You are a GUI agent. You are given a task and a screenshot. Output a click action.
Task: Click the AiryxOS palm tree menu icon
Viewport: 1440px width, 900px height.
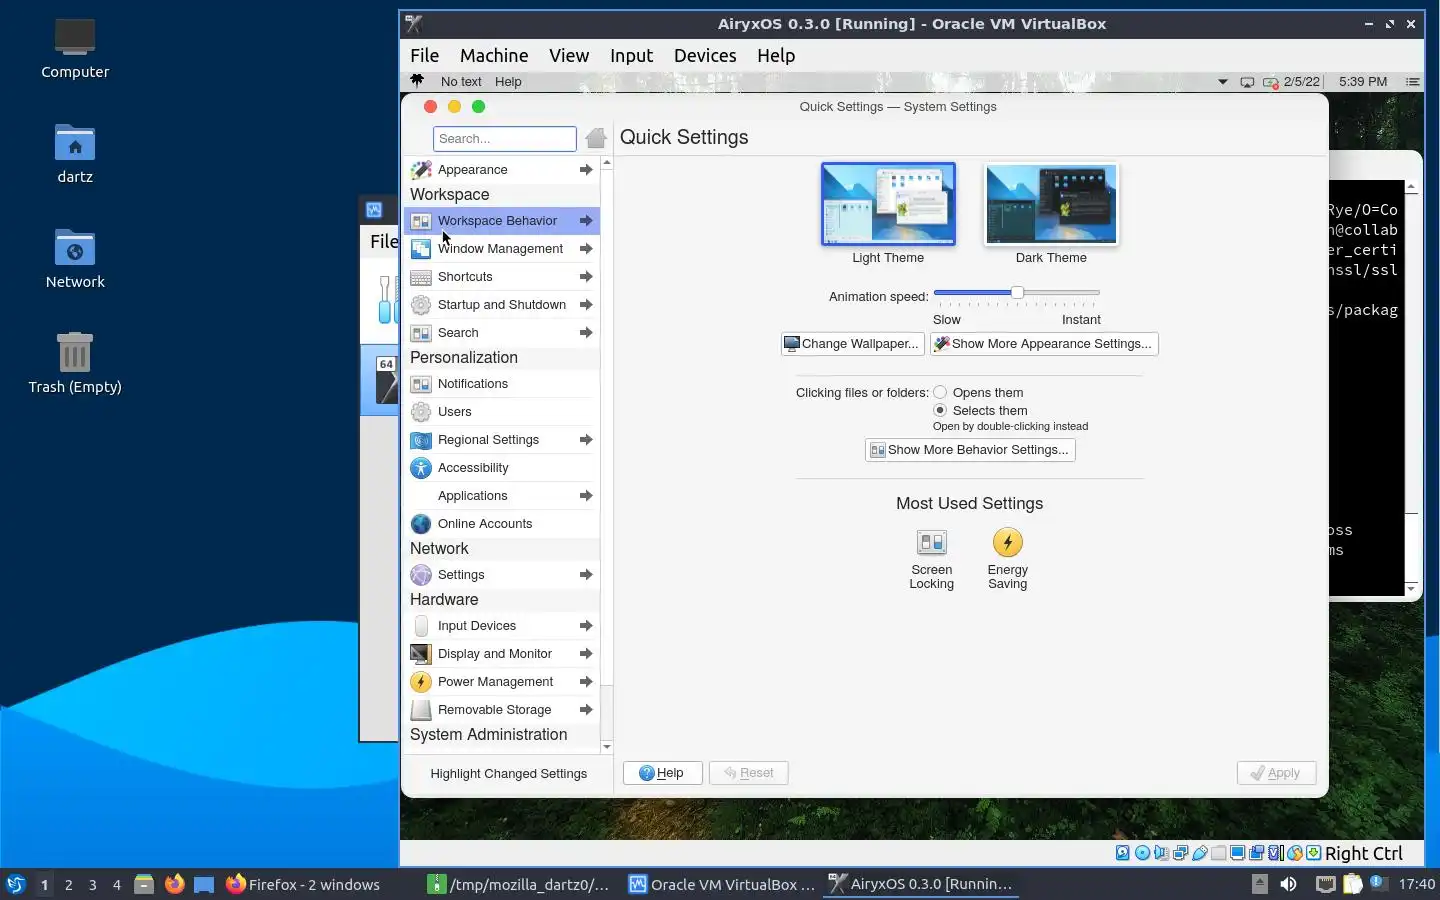(x=417, y=81)
